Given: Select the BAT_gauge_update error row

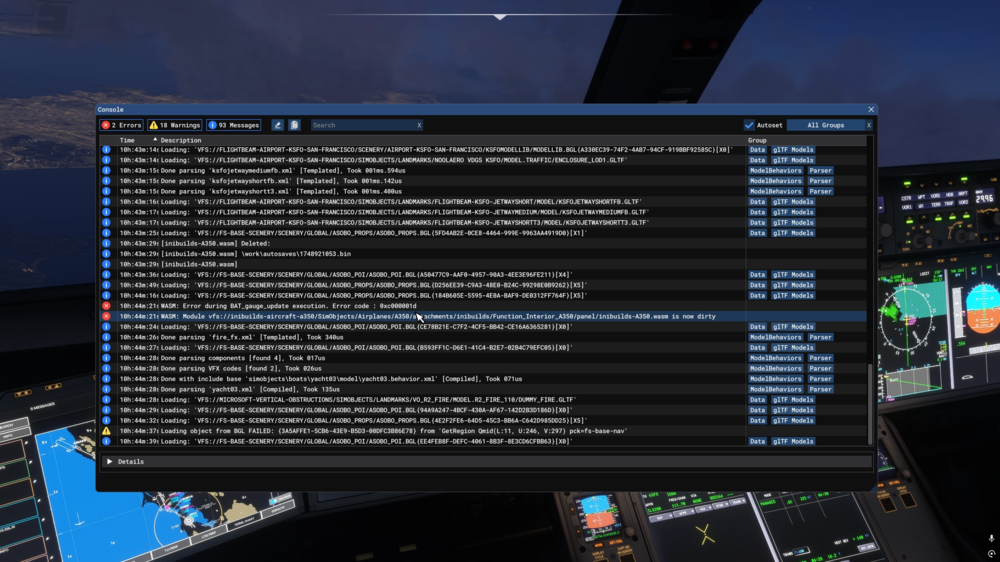Looking at the screenshot, I should [483, 306].
